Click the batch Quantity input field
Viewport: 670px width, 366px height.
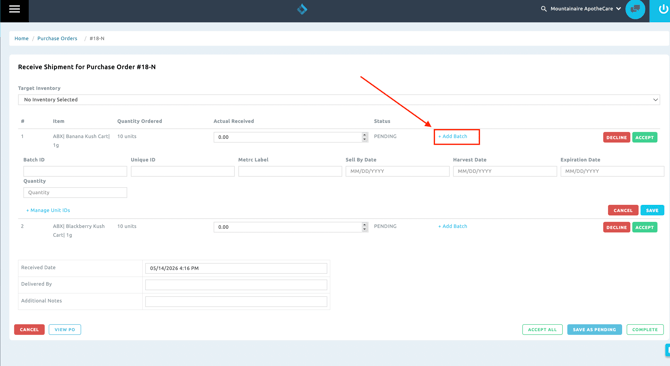point(75,193)
